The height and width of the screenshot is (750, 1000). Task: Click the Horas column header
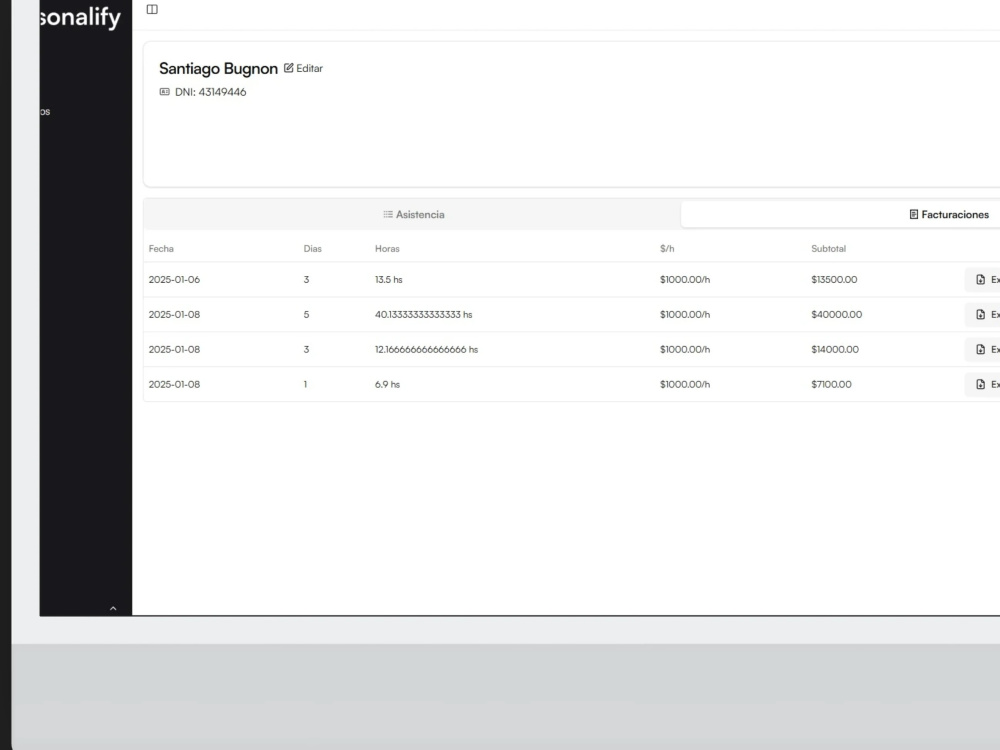(x=387, y=249)
